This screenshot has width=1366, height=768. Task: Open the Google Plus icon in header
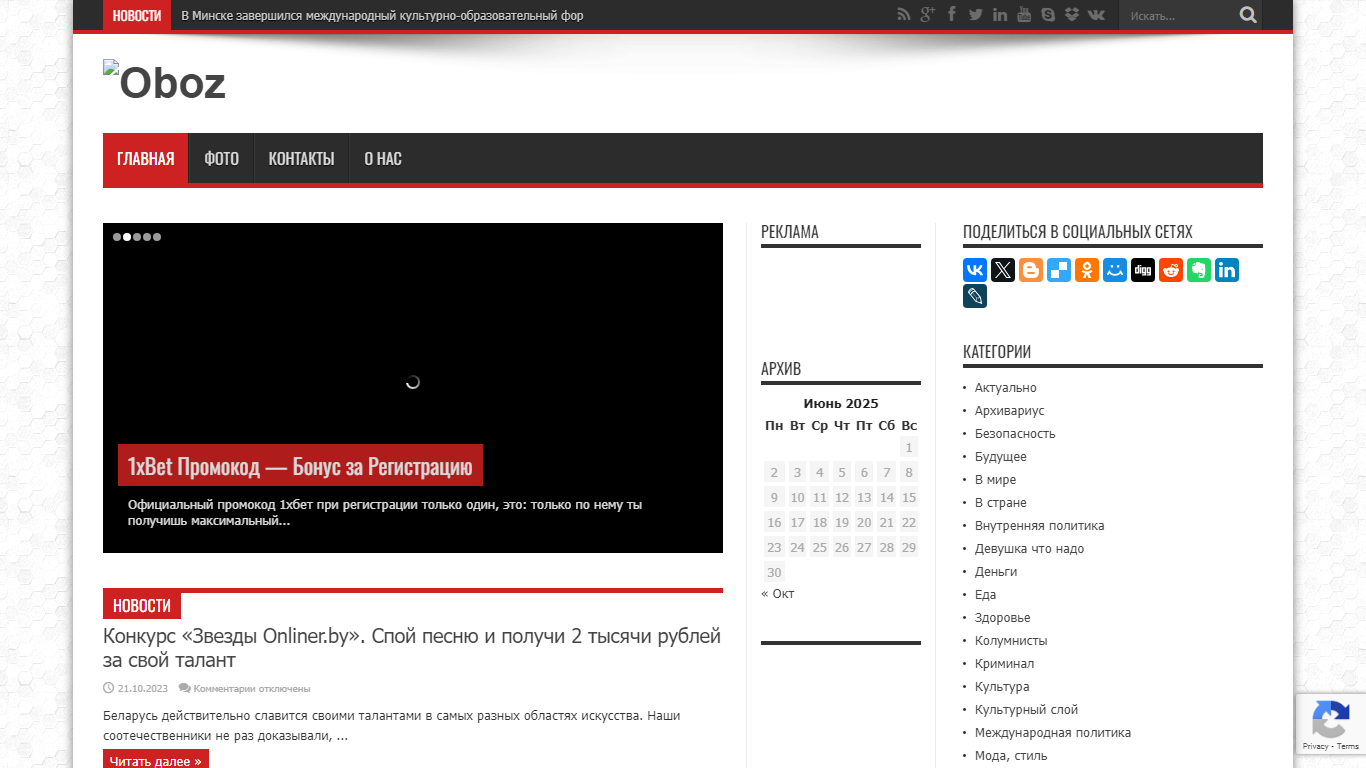pos(928,14)
